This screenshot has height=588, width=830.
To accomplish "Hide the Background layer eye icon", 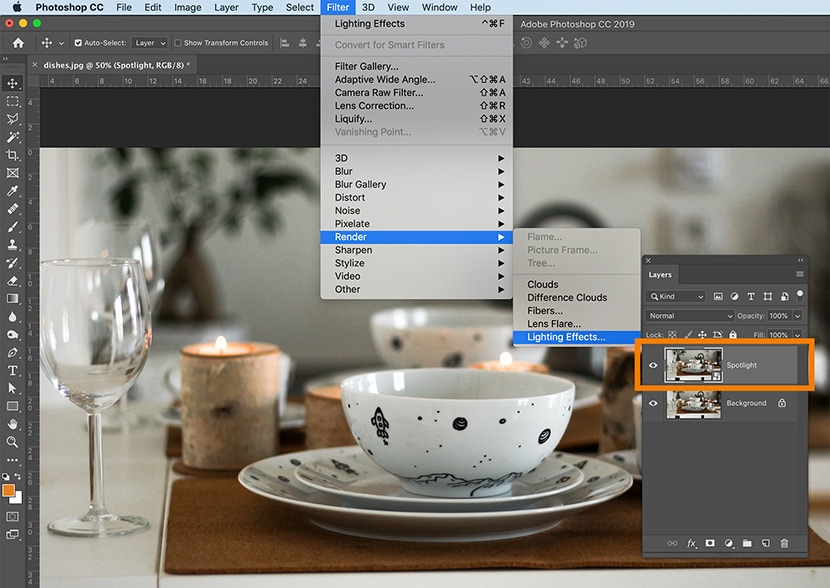I will pos(653,403).
